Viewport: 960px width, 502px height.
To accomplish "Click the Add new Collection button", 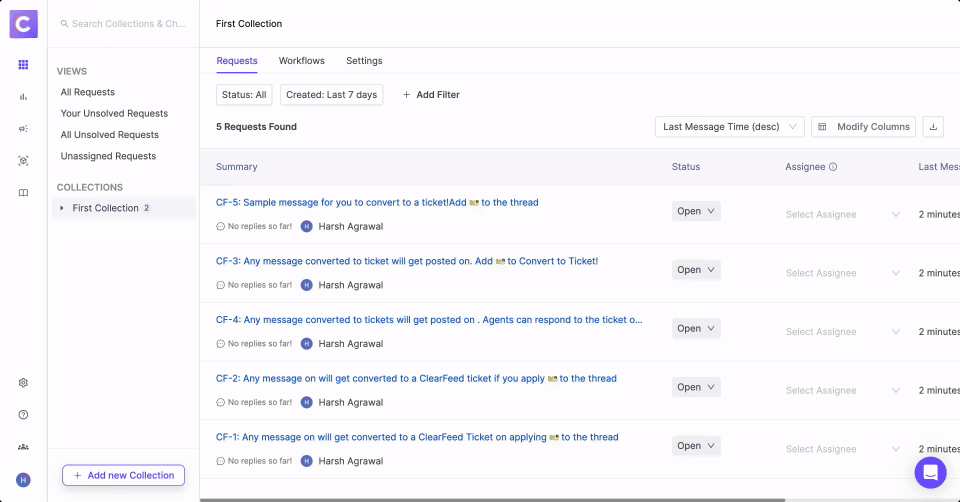I will [x=124, y=475].
